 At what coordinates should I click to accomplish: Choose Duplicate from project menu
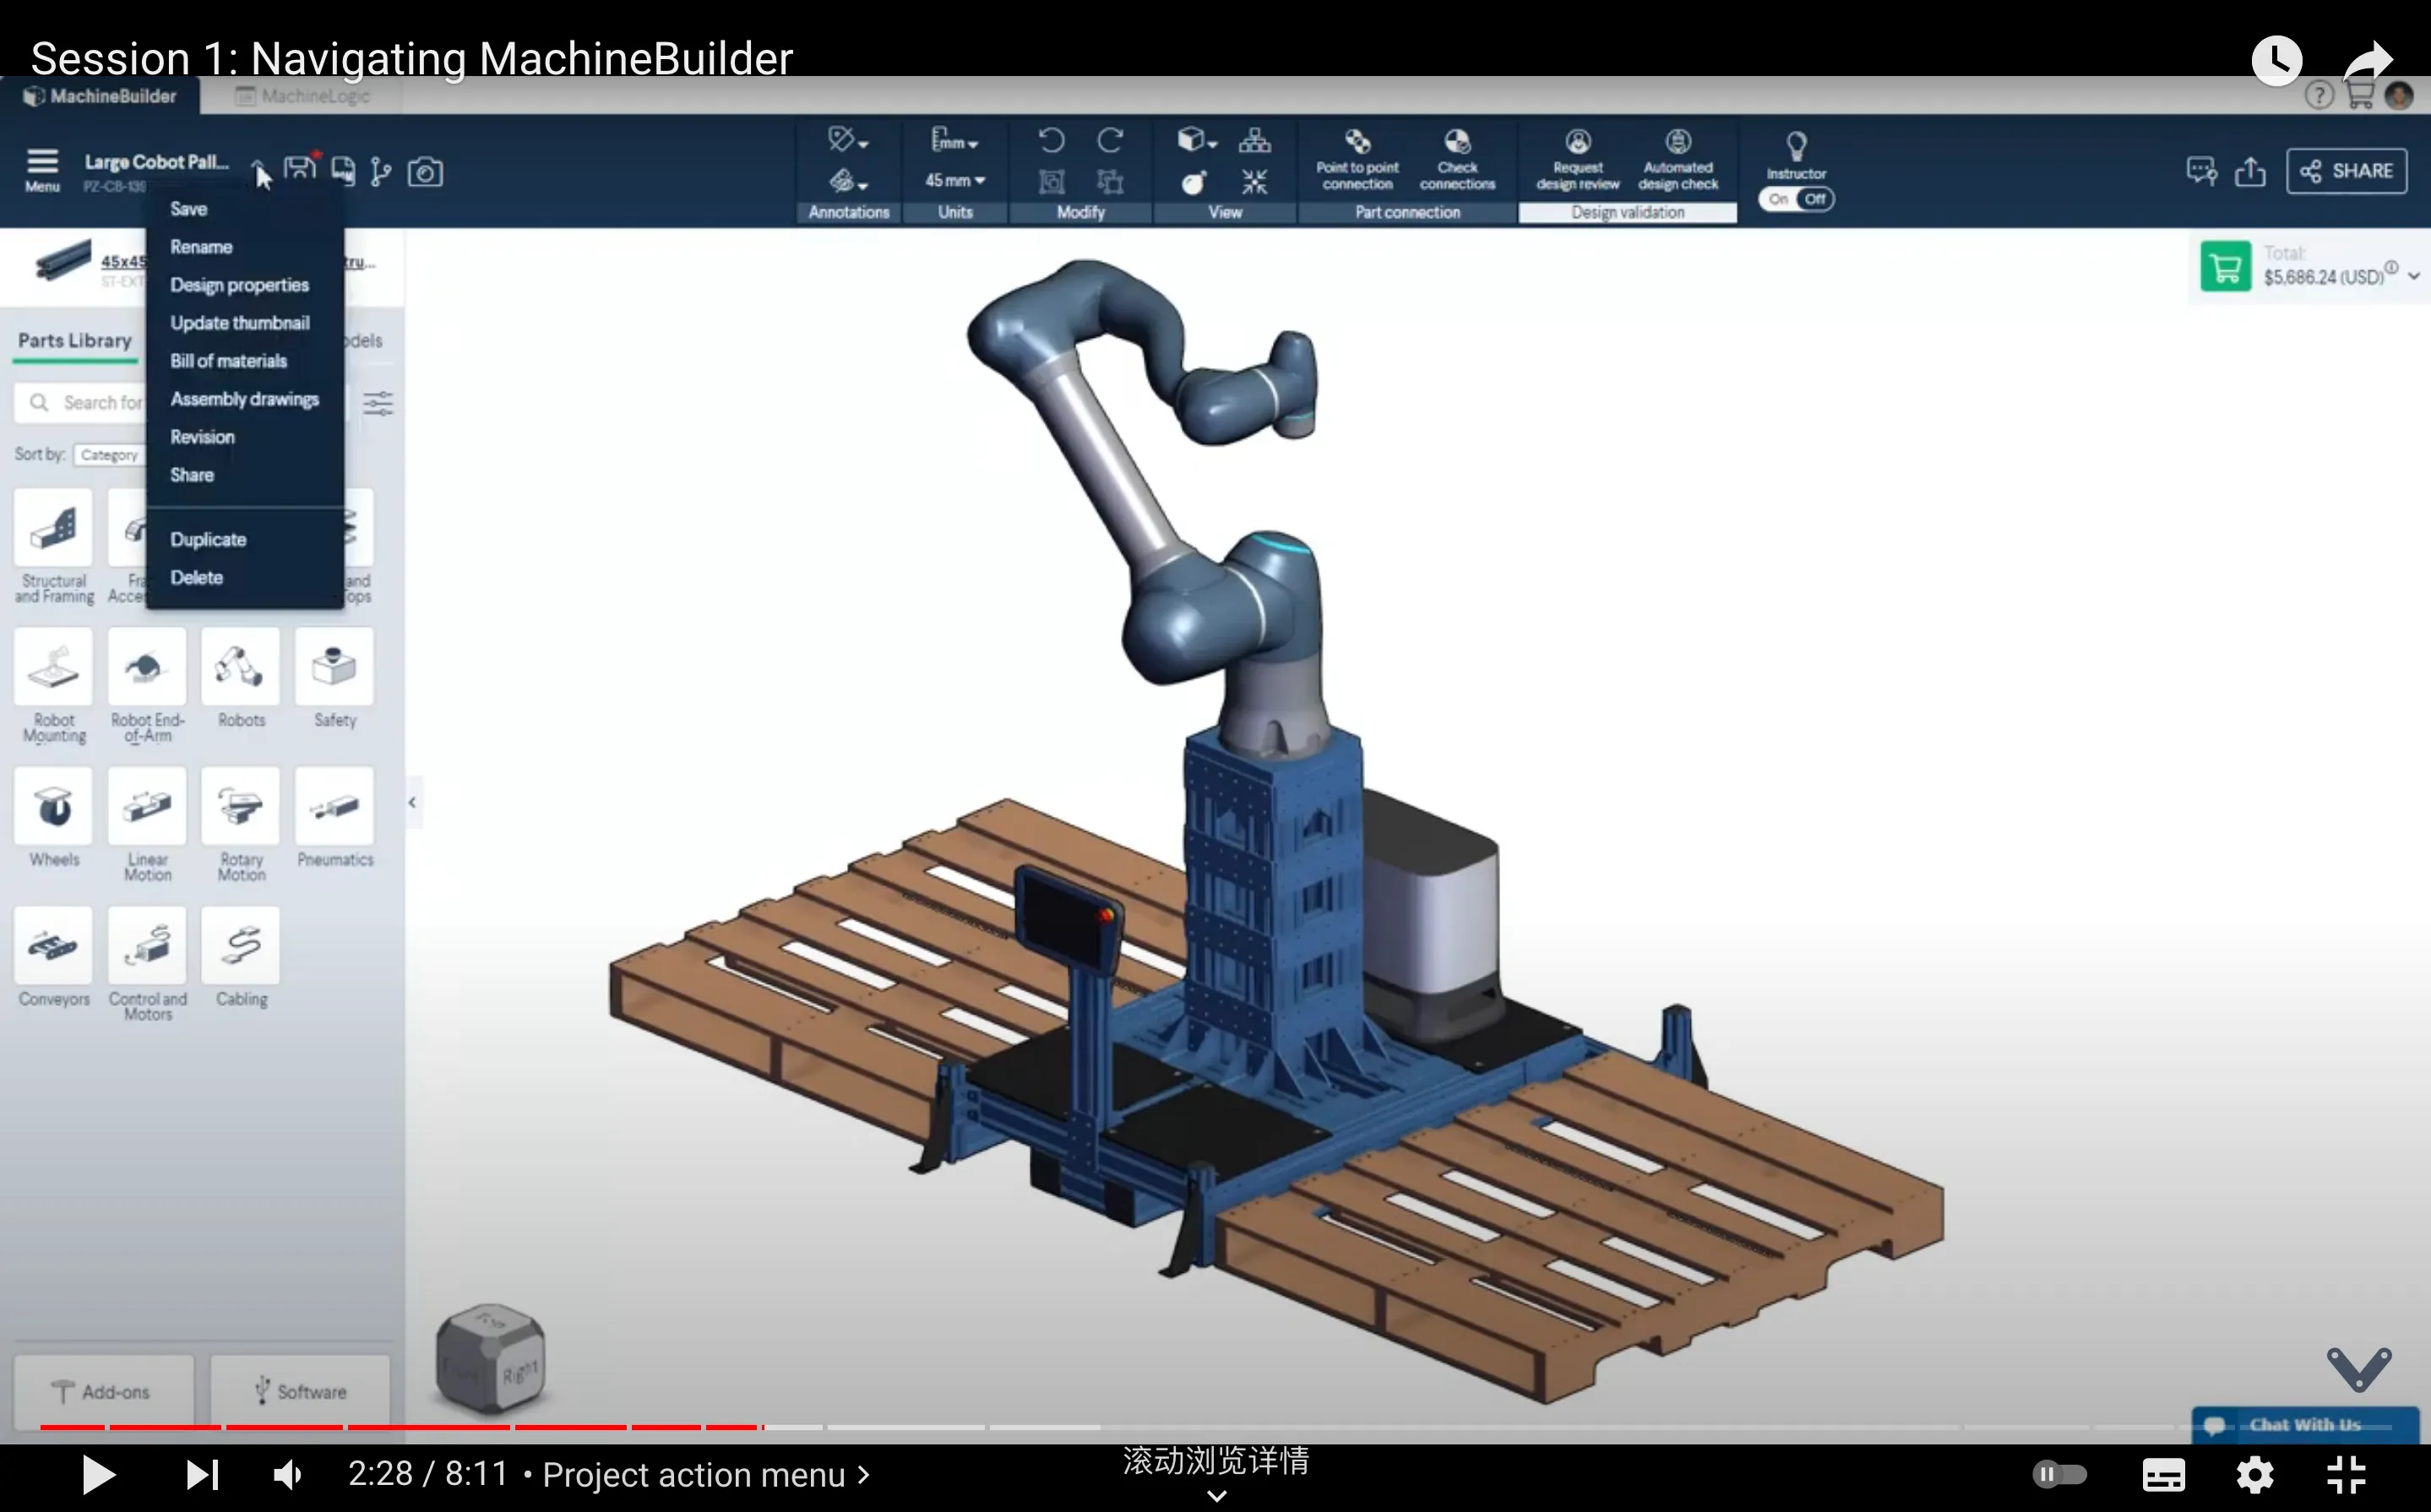point(208,539)
